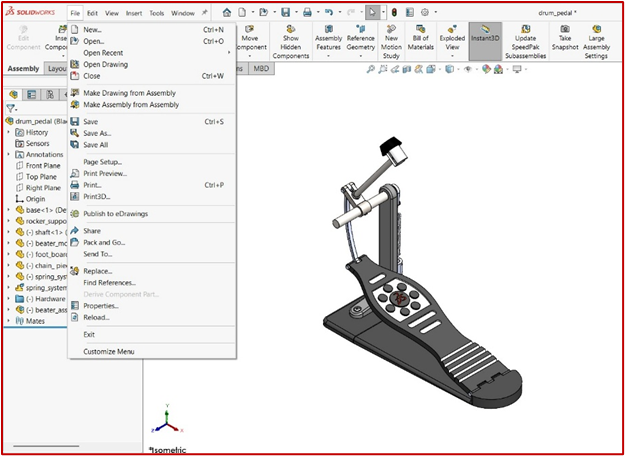The height and width of the screenshot is (456, 625).
Task: Open Large Assembly Settings
Action: 596,41
